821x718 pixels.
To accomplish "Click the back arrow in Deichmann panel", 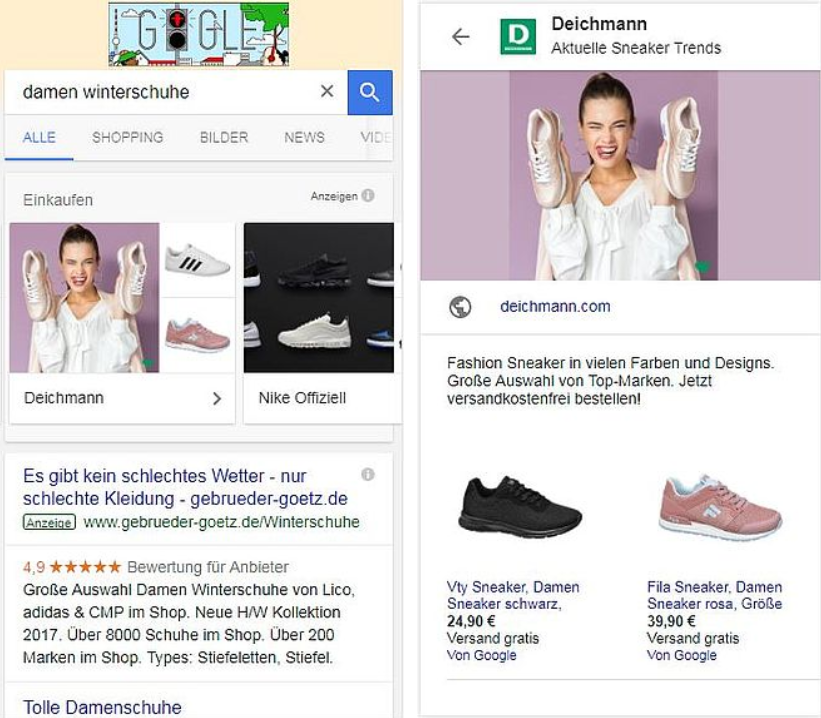I will pos(461,37).
